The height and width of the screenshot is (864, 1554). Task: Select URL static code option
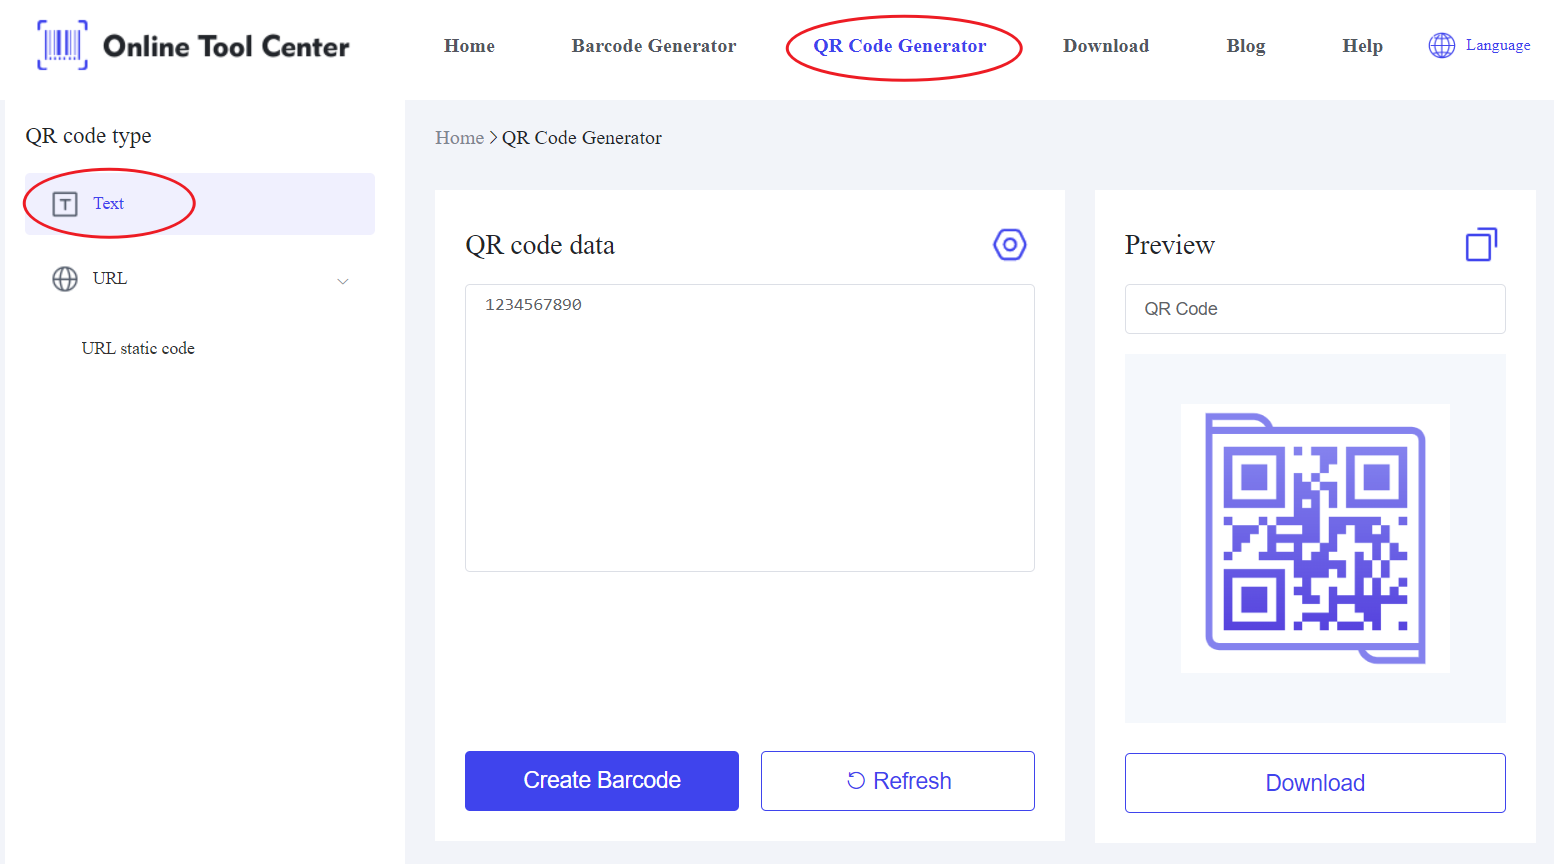point(138,348)
